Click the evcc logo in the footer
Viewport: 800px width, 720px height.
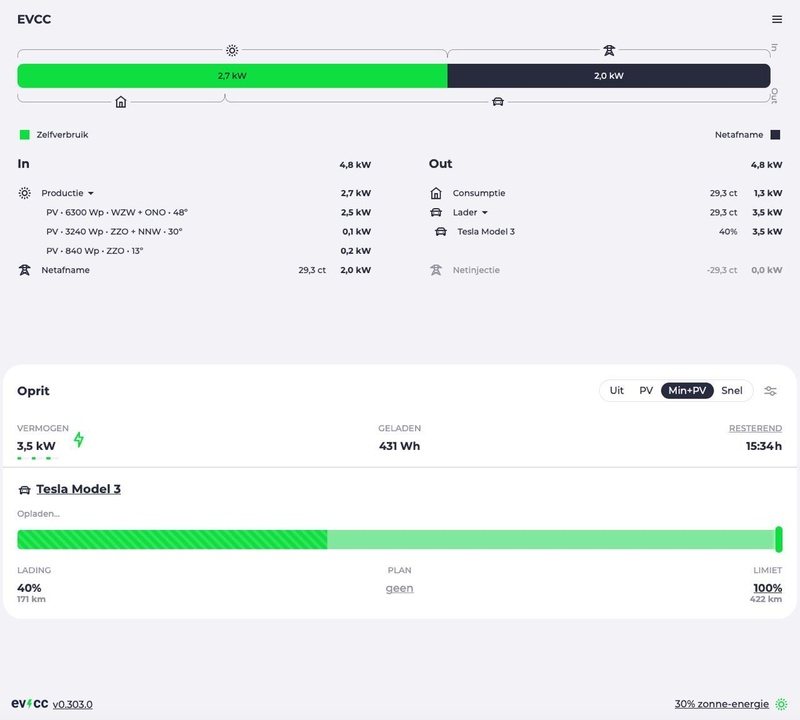tap(30, 704)
